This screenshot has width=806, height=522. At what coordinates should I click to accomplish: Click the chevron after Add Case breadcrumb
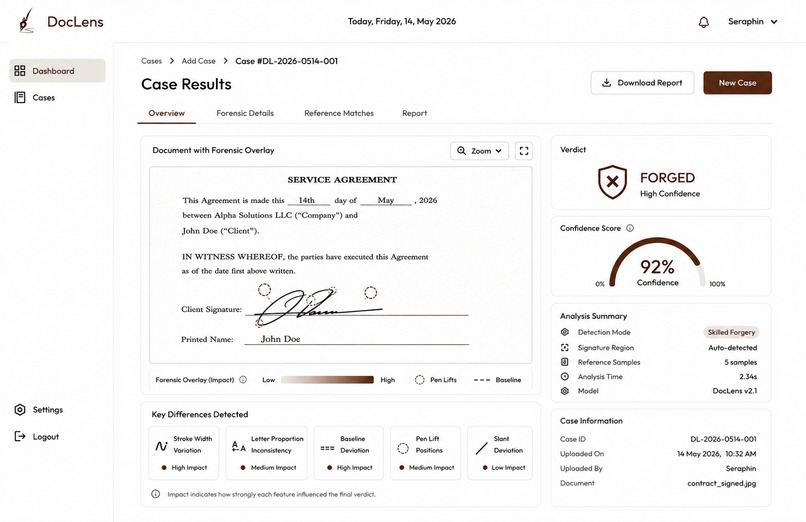pyautogui.click(x=225, y=61)
